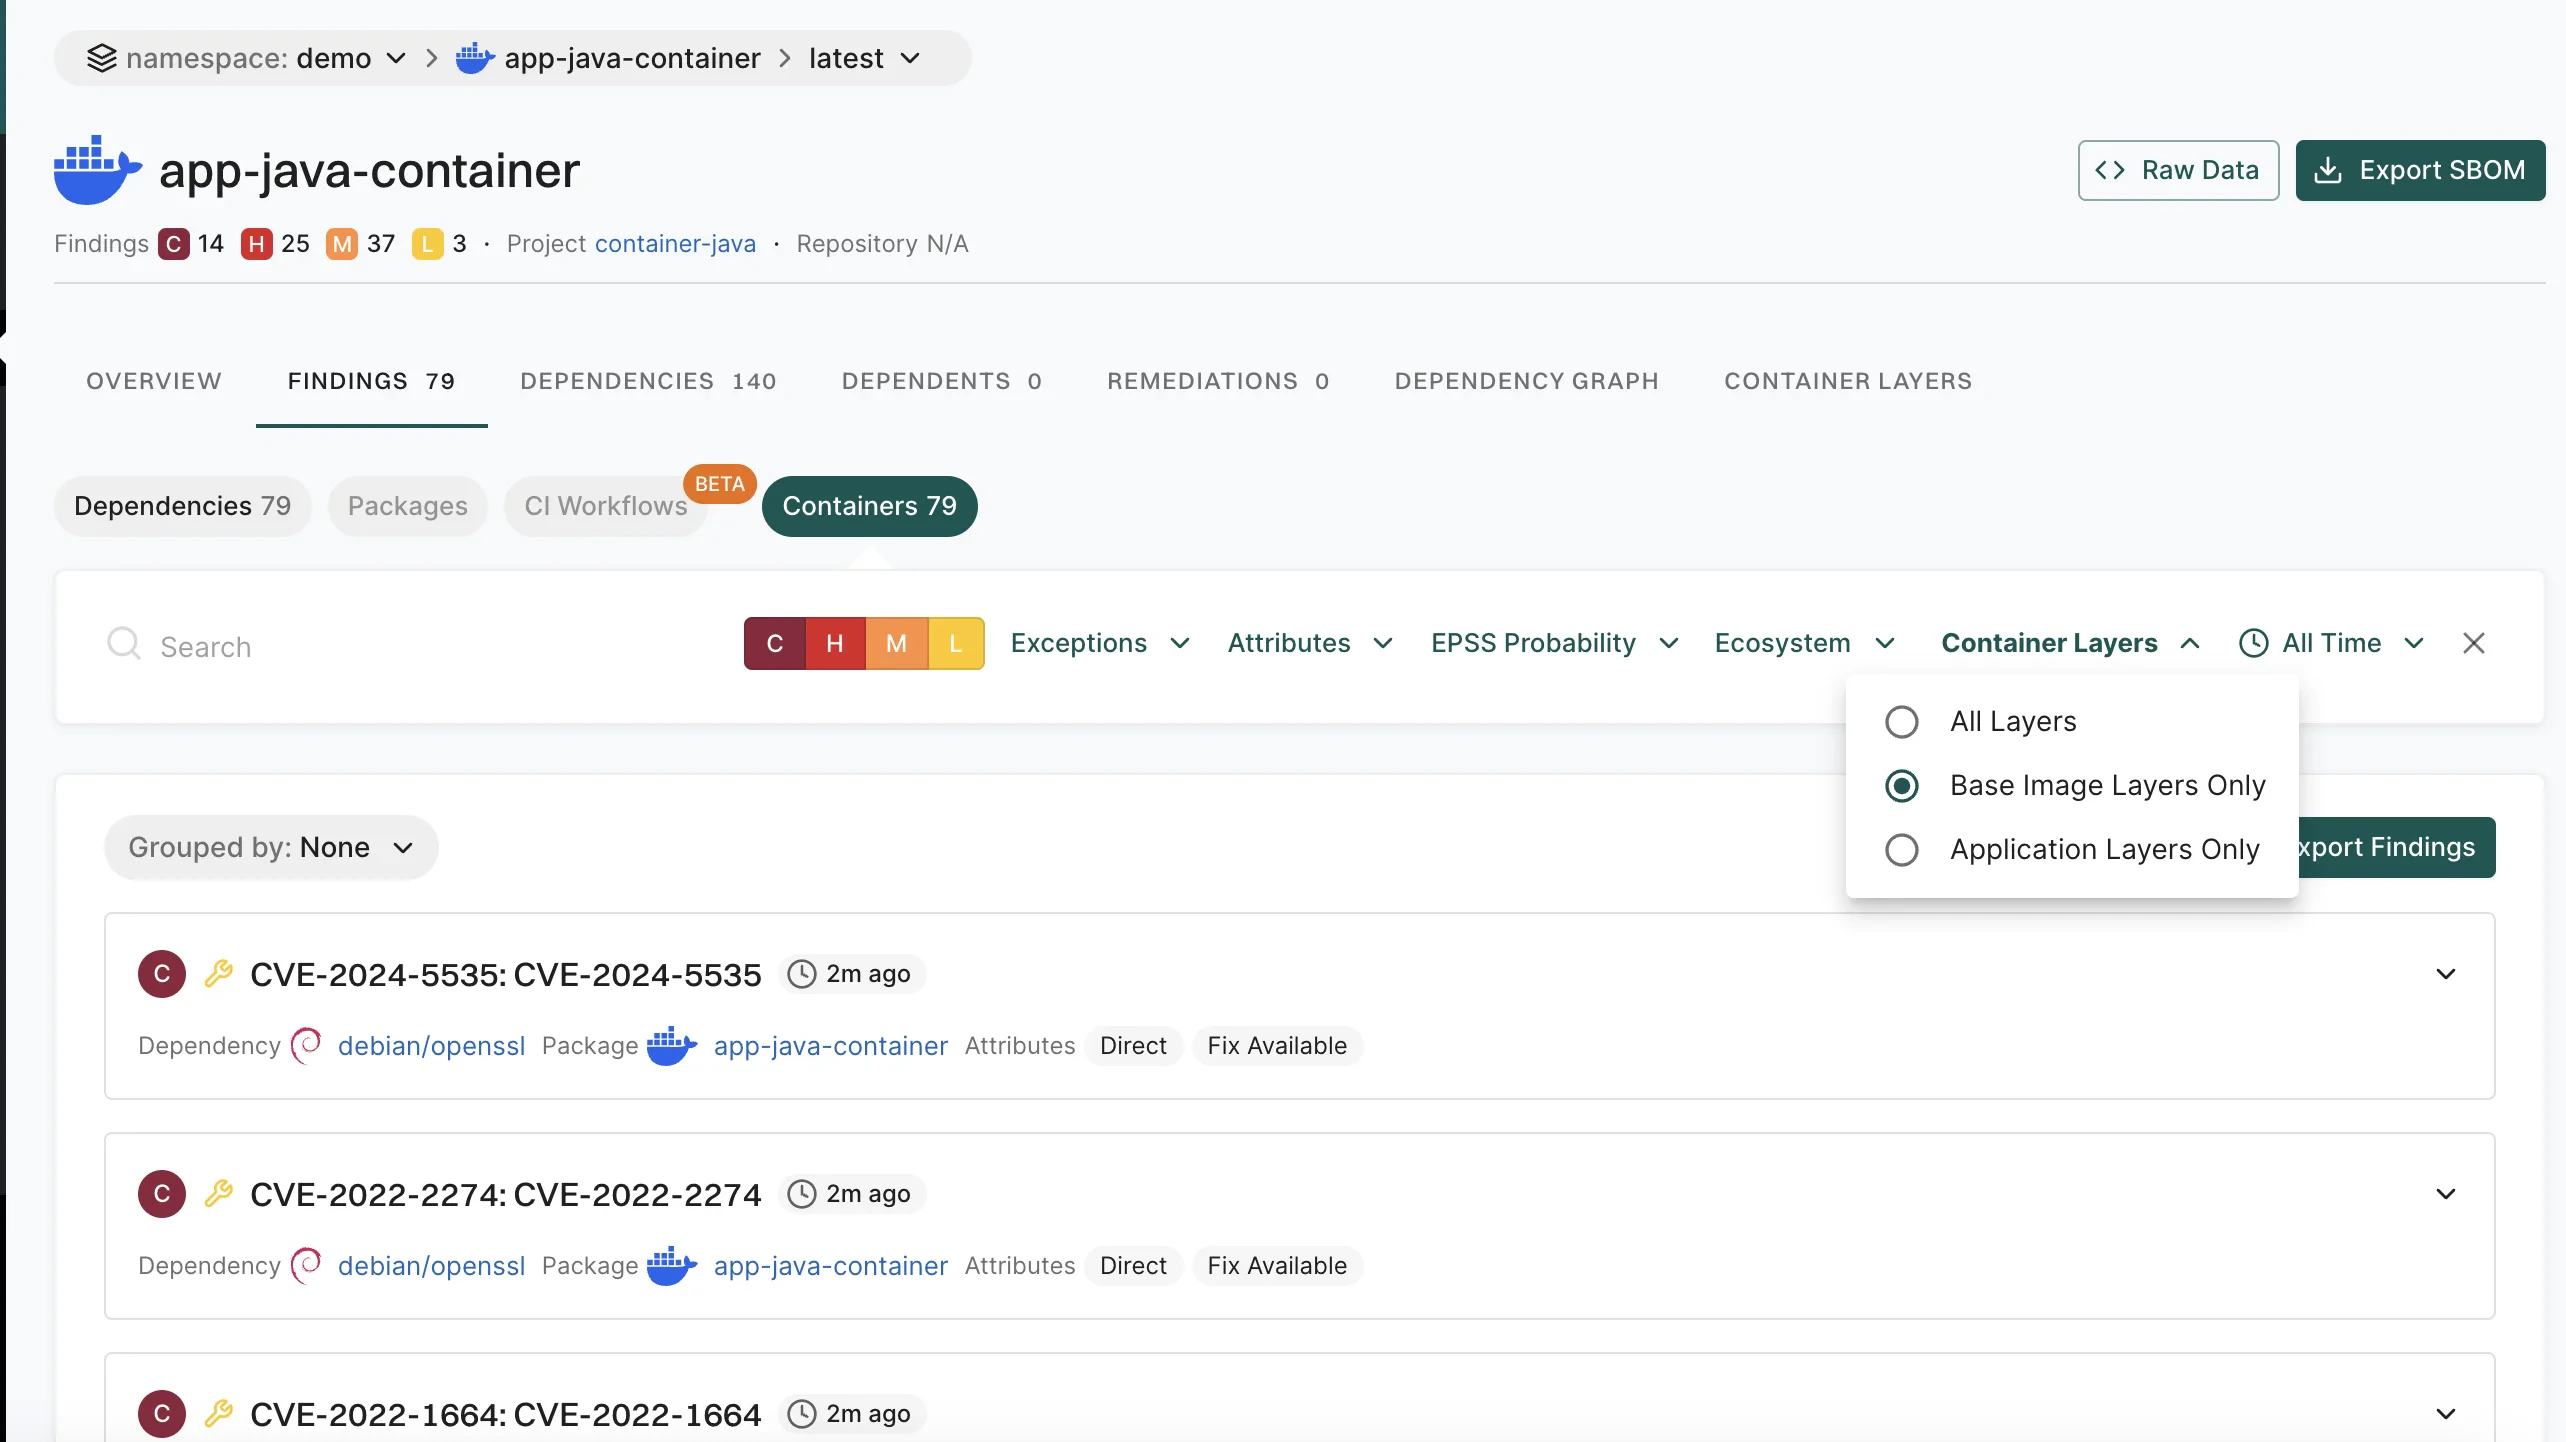Choose Application Layers Only radio button
The image size is (2566, 1442).
(1901, 850)
